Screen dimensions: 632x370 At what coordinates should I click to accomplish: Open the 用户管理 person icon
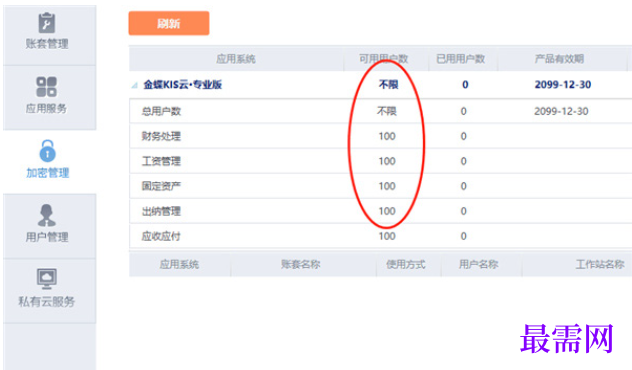(47, 215)
